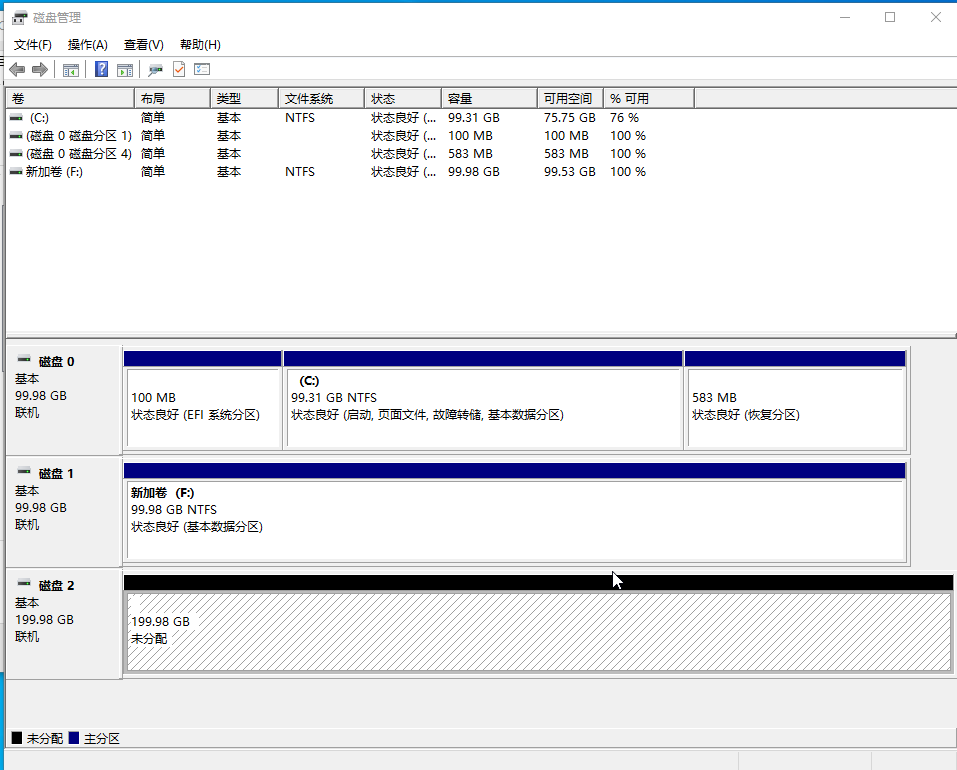Sort volumes by 容量 column header
The height and width of the screenshot is (770, 957).
(489, 99)
